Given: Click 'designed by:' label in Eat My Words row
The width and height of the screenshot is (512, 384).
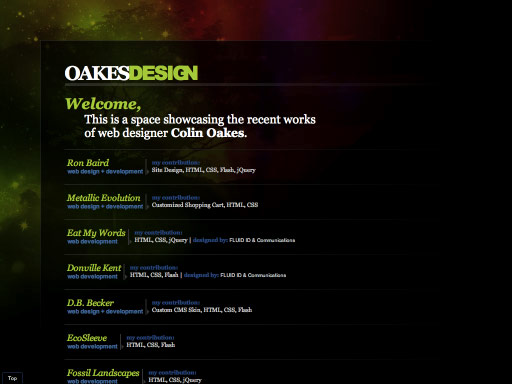Looking at the screenshot, I should coord(210,240).
